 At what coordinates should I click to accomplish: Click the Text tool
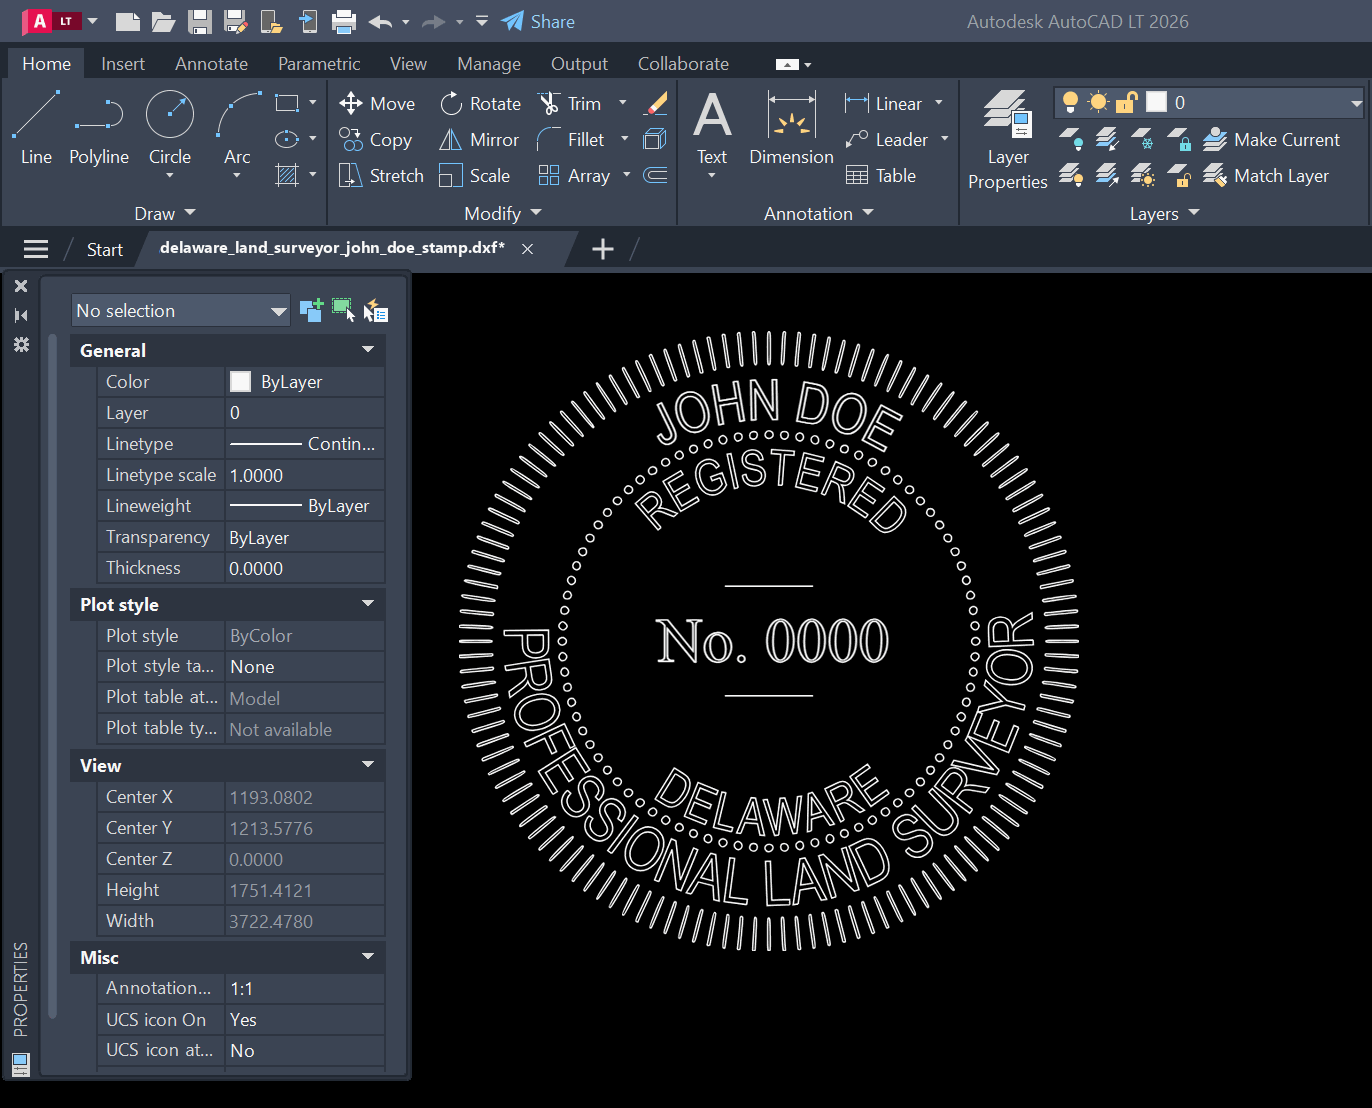pyautogui.click(x=712, y=128)
